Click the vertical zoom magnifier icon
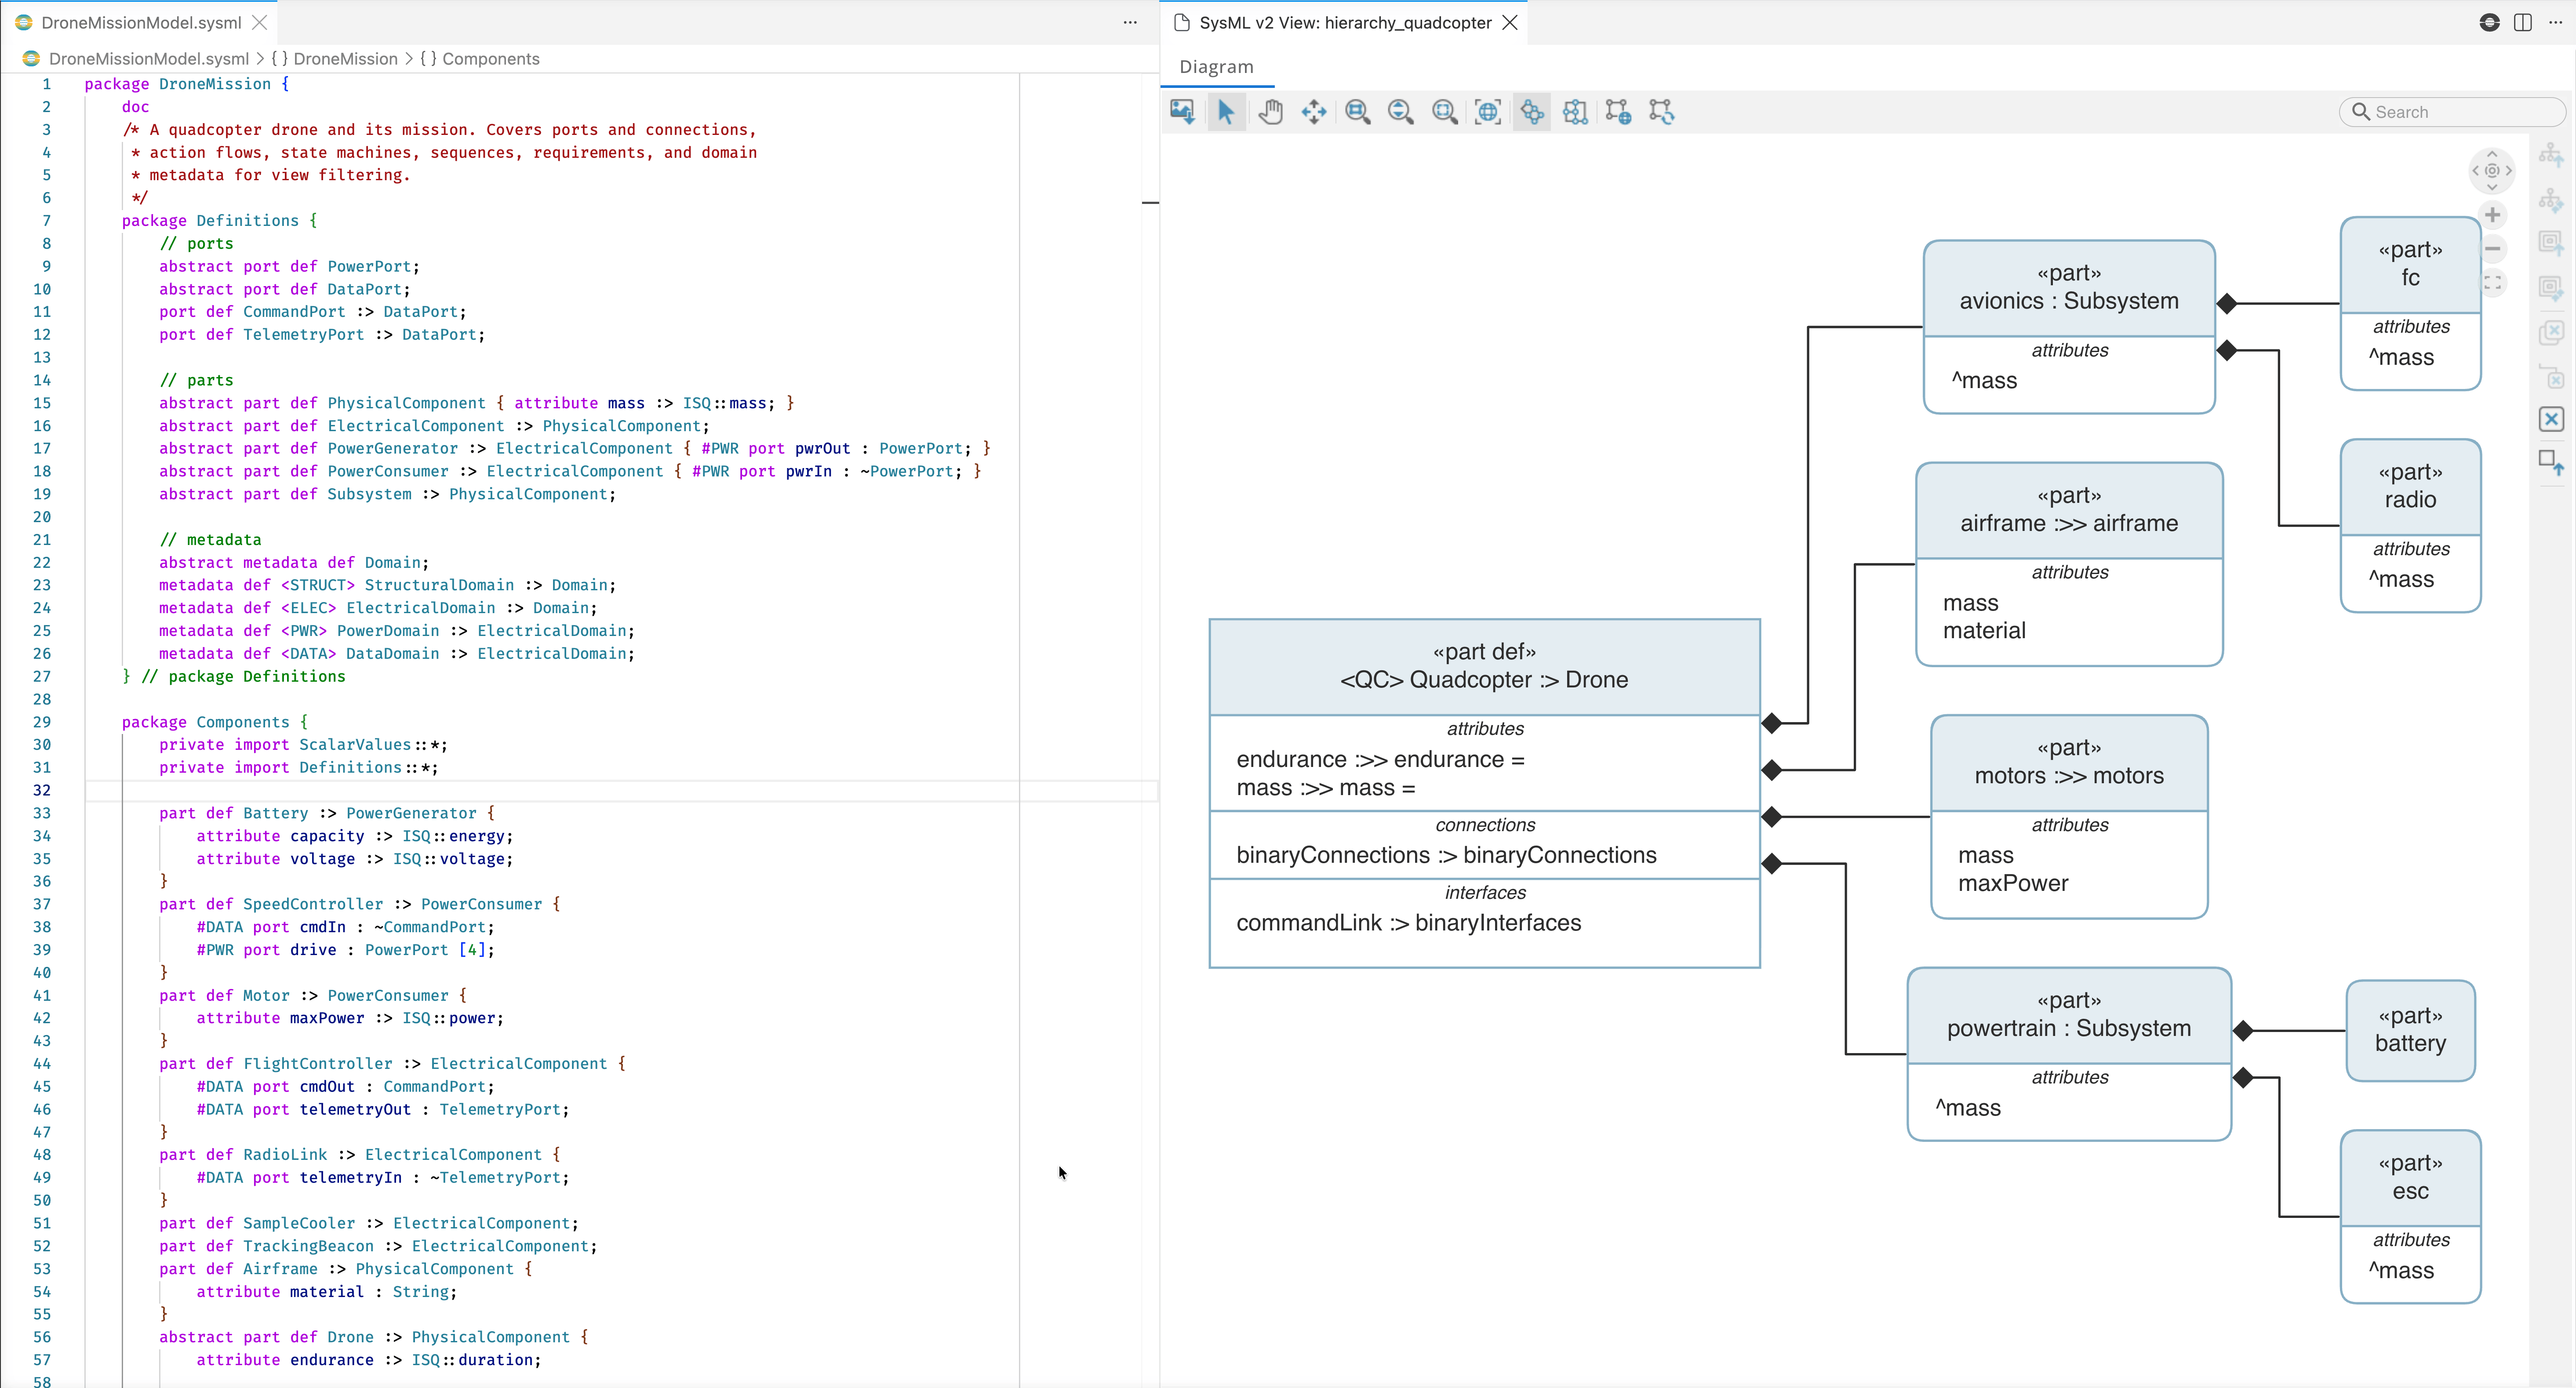2576x1388 pixels. pyautogui.click(x=1401, y=112)
